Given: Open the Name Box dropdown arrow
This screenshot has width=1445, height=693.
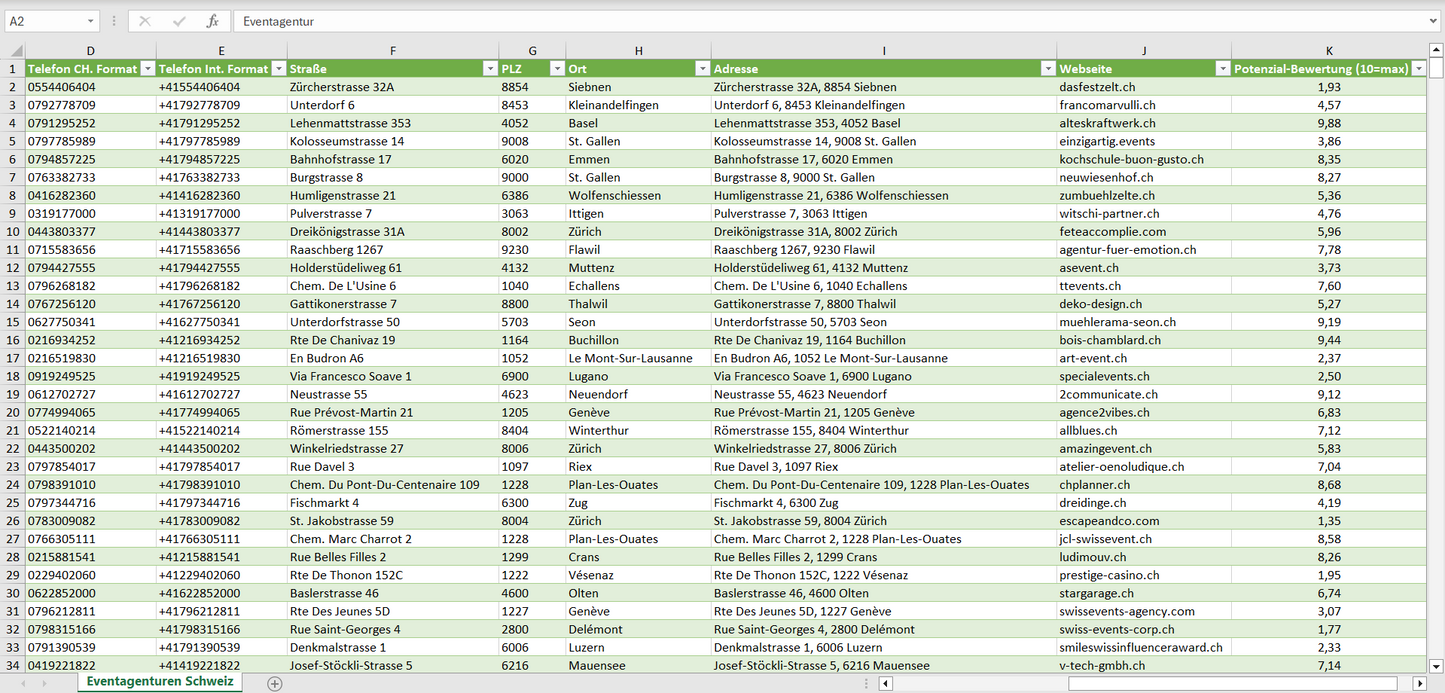Looking at the screenshot, I should [x=91, y=21].
